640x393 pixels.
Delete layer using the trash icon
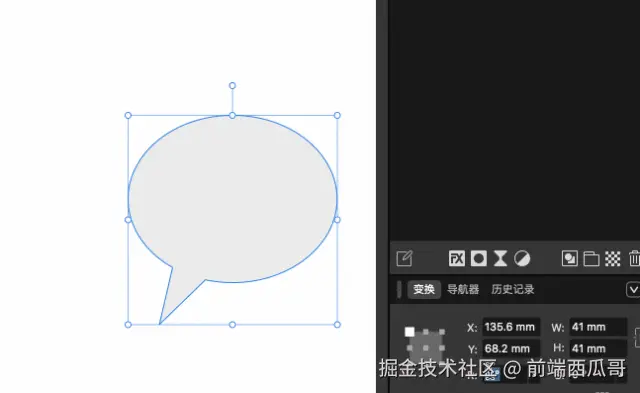(634, 258)
